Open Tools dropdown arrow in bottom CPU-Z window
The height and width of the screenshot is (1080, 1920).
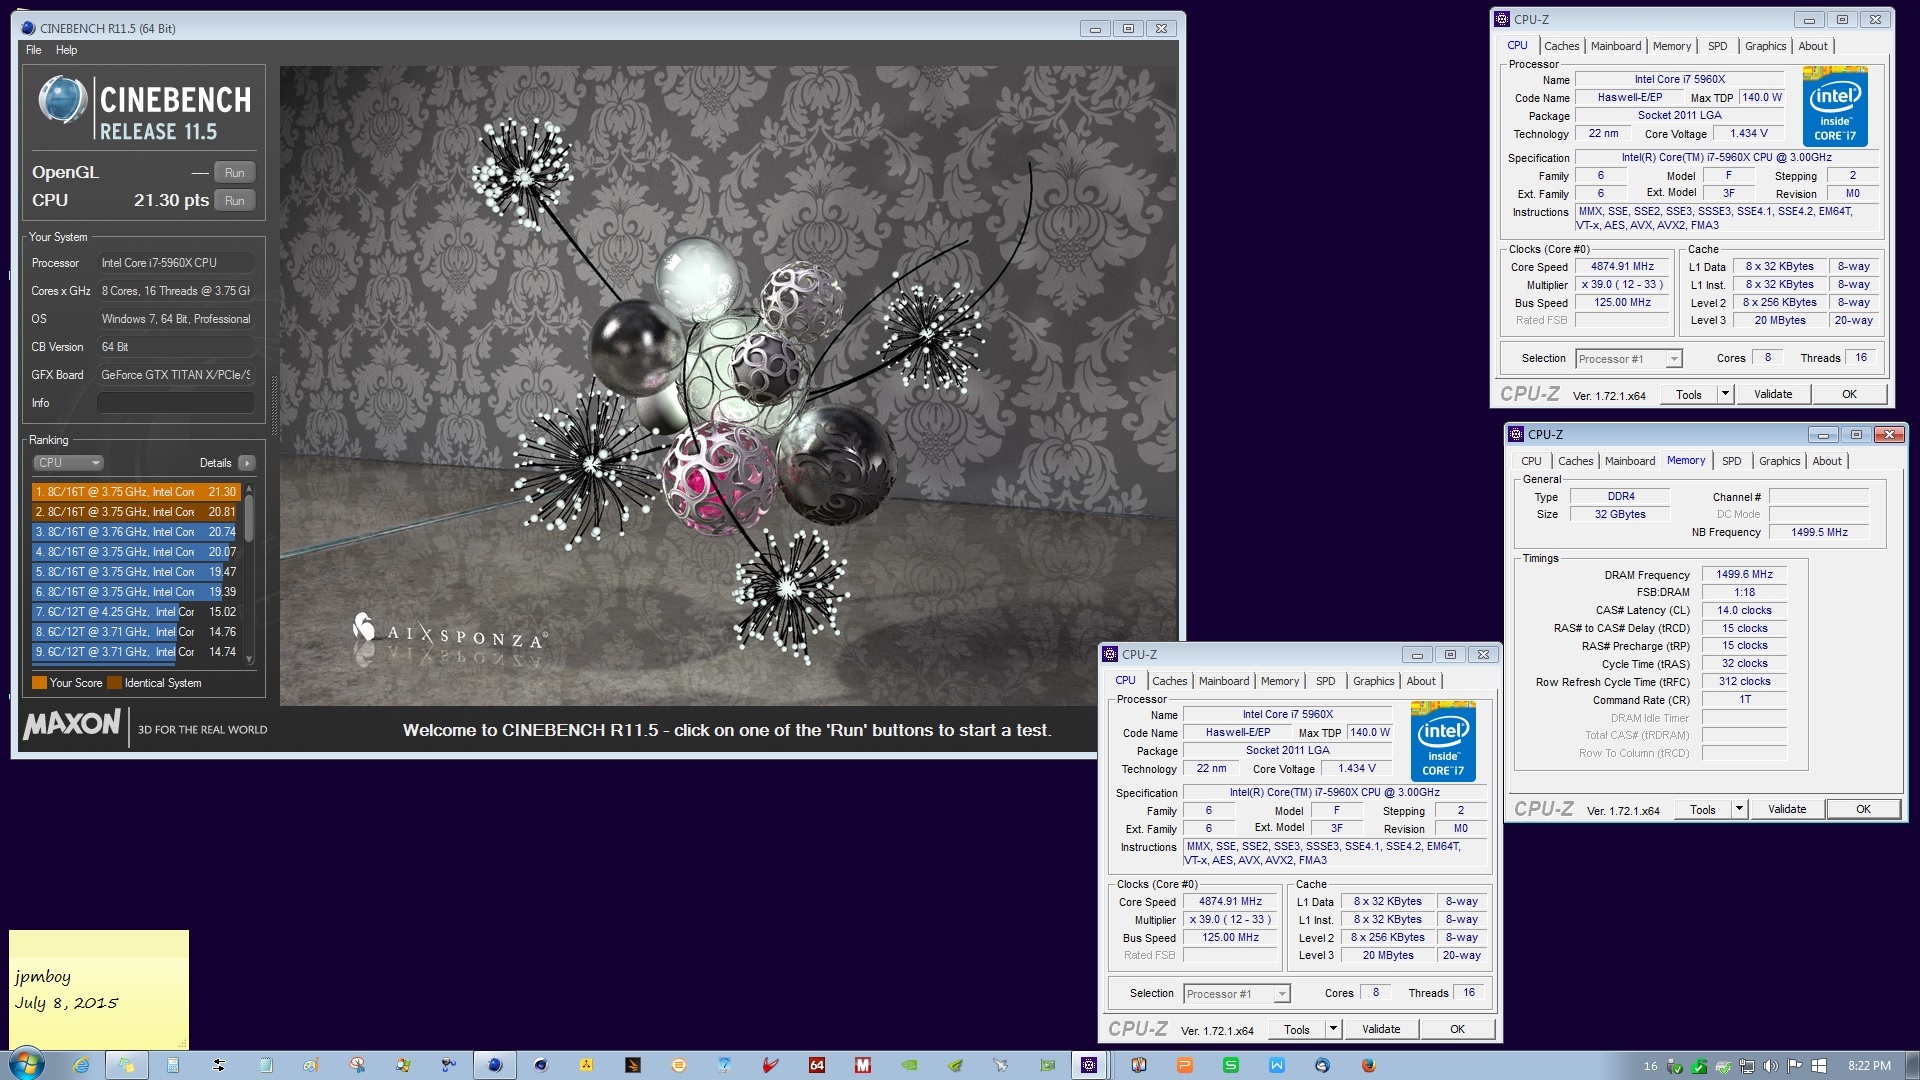coord(1333,1029)
